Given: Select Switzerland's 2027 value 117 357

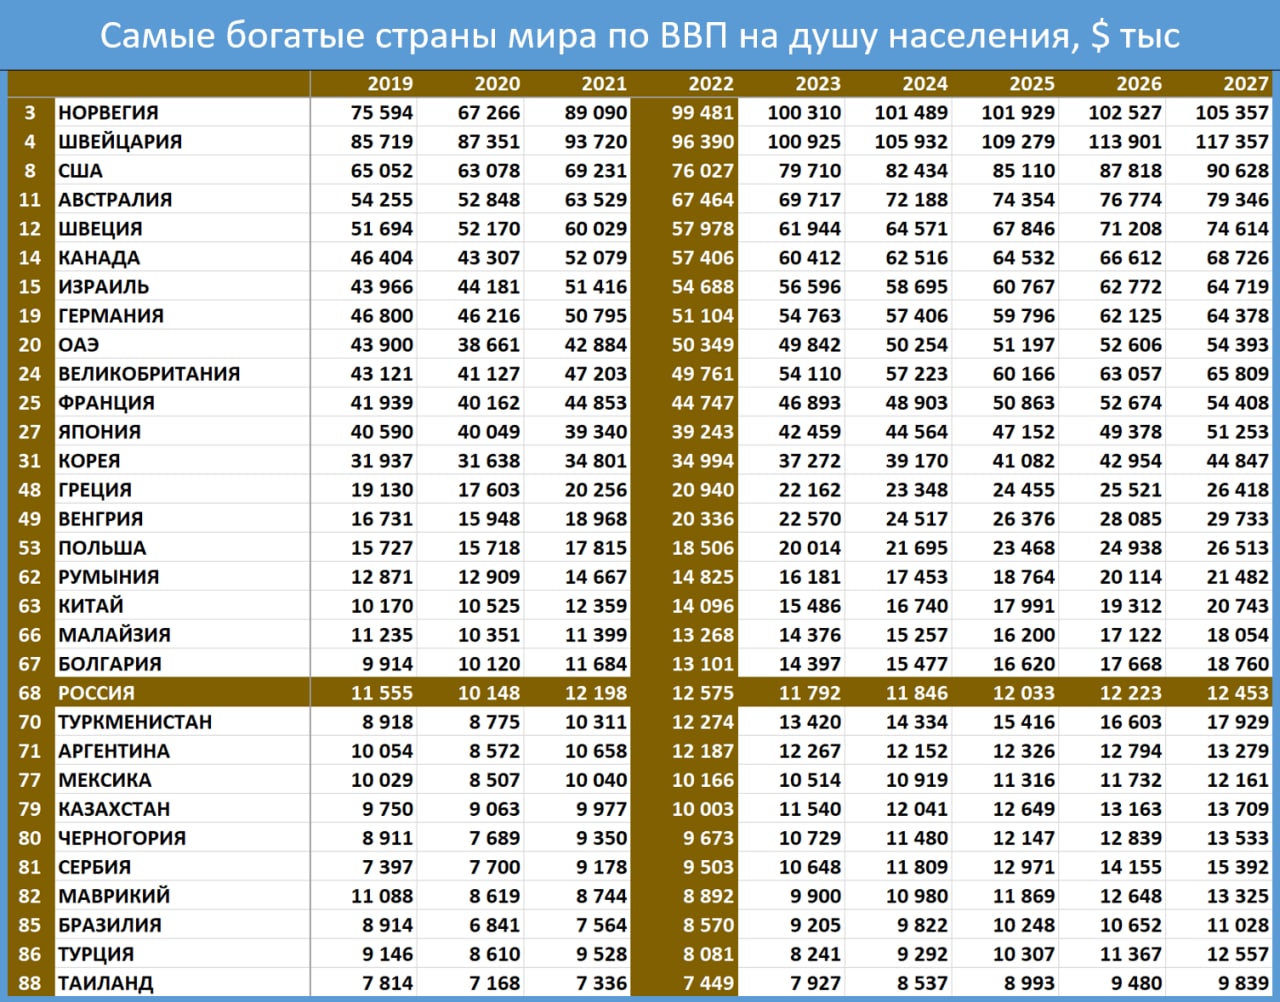Looking at the screenshot, I should pos(1231,142).
